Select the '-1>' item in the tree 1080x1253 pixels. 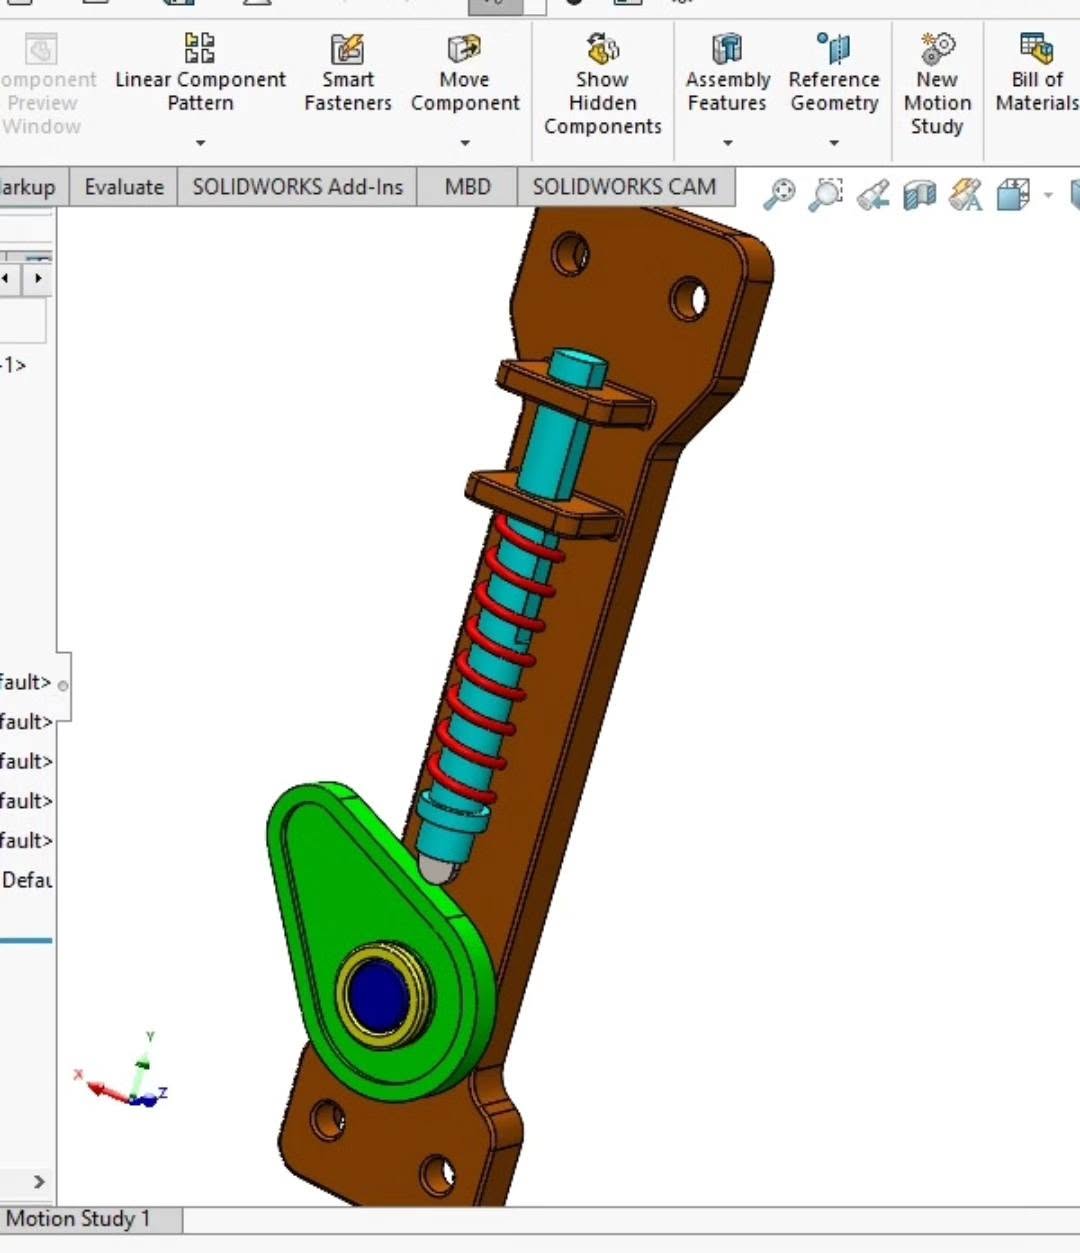coord(14,365)
